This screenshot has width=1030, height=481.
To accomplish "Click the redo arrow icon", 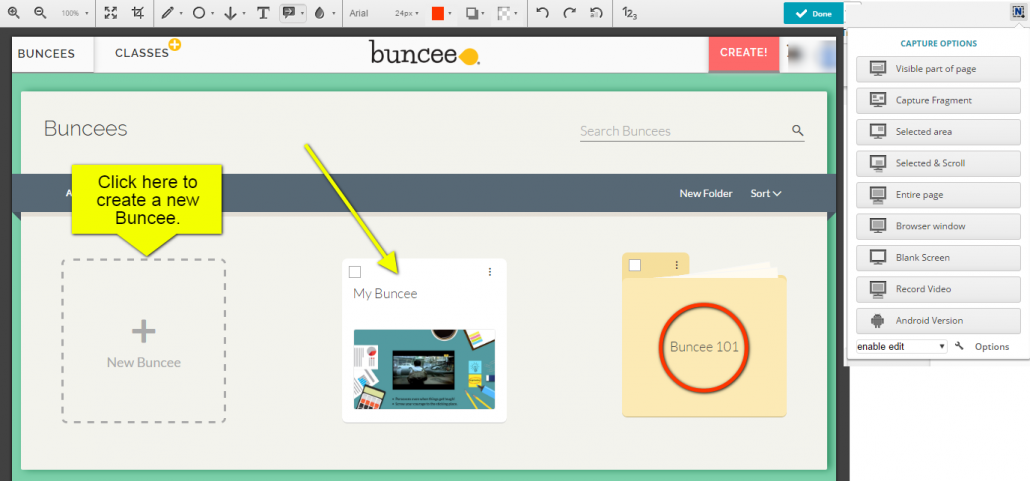I will point(570,13).
